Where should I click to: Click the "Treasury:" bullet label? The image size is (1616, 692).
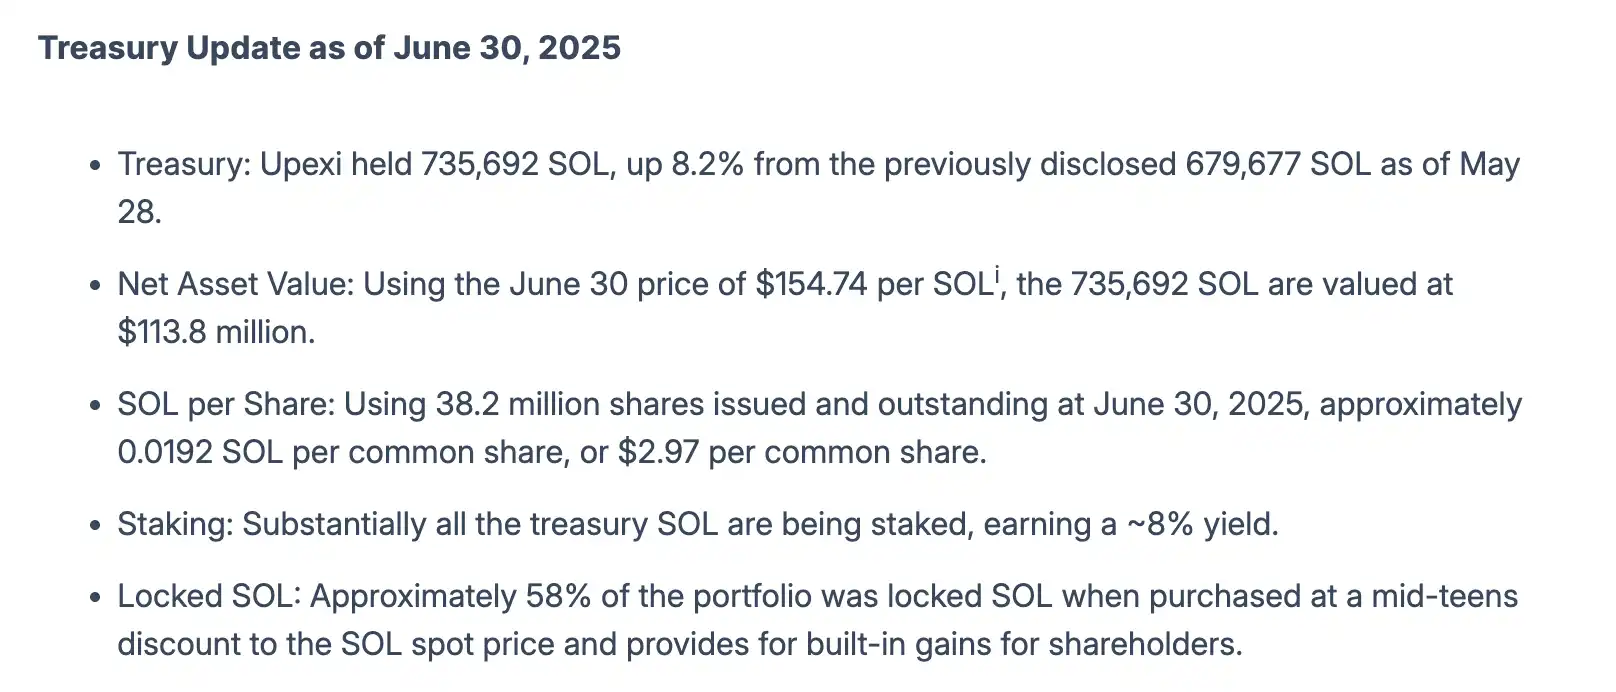pos(184,164)
